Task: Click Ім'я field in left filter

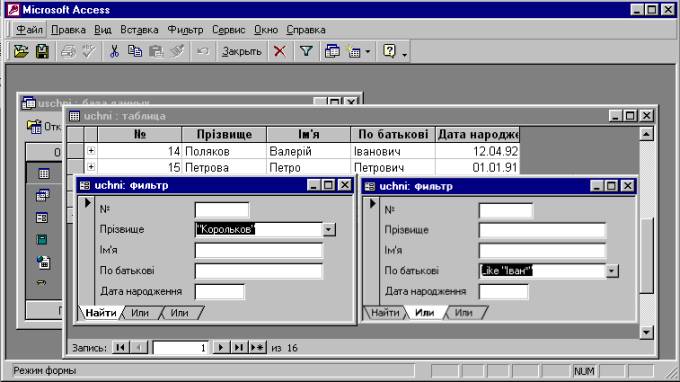Action: coord(259,251)
